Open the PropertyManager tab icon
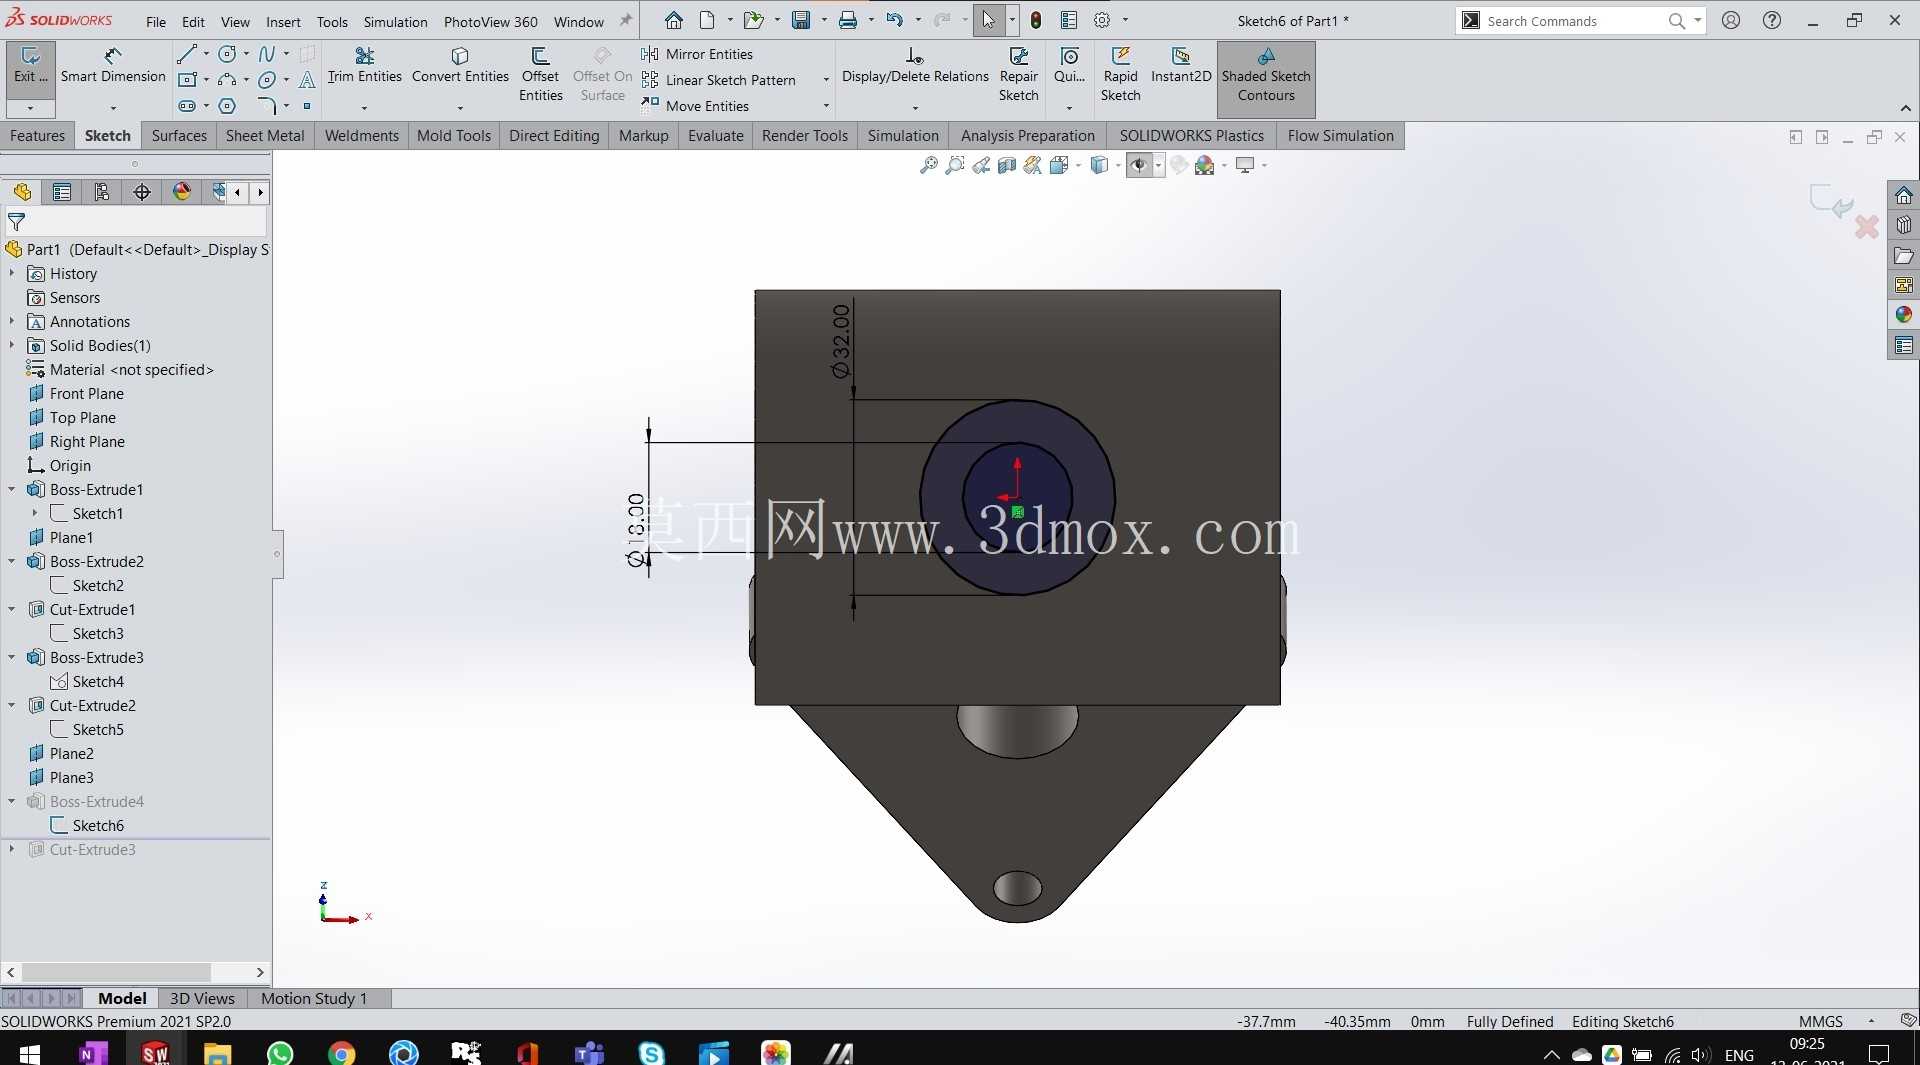The image size is (1920, 1065). [x=62, y=192]
